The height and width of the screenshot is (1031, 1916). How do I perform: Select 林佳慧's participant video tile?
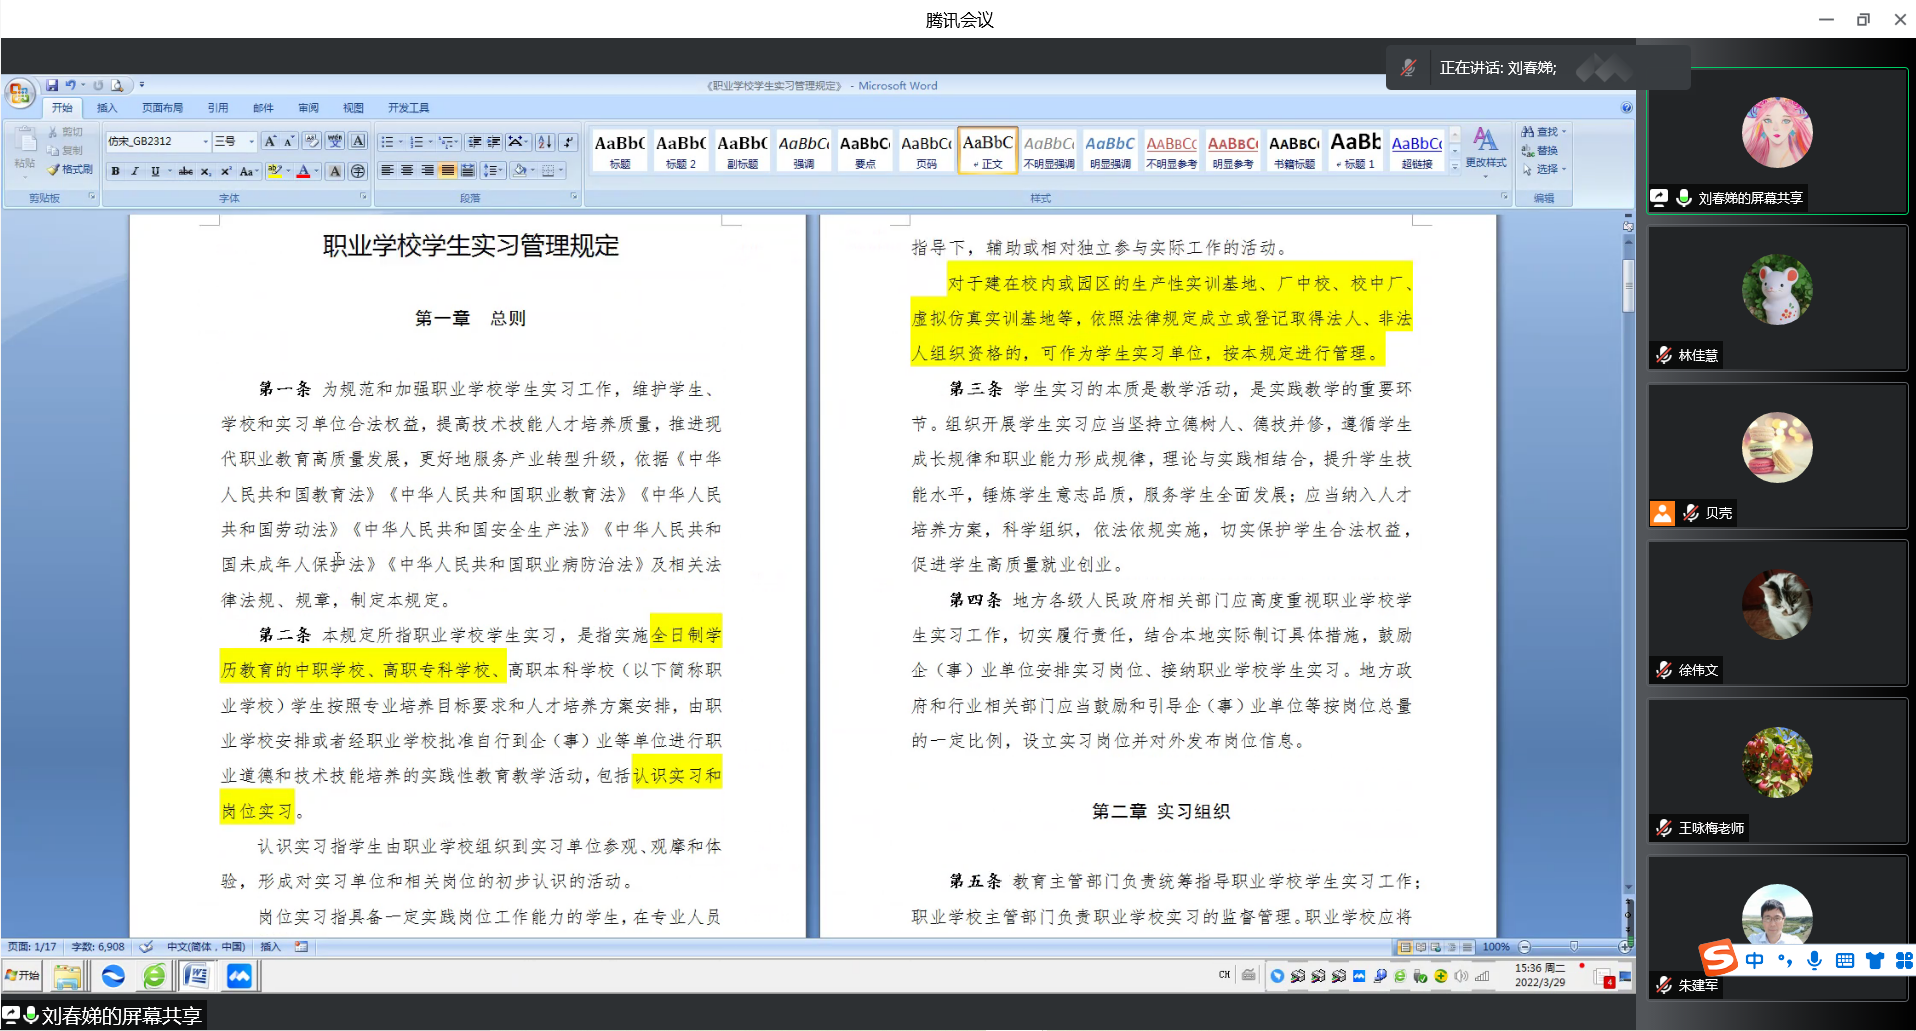click(x=1777, y=298)
